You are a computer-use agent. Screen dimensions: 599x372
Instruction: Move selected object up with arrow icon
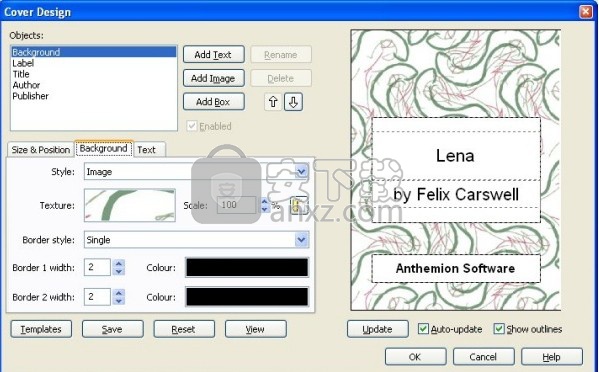coord(273,102)
